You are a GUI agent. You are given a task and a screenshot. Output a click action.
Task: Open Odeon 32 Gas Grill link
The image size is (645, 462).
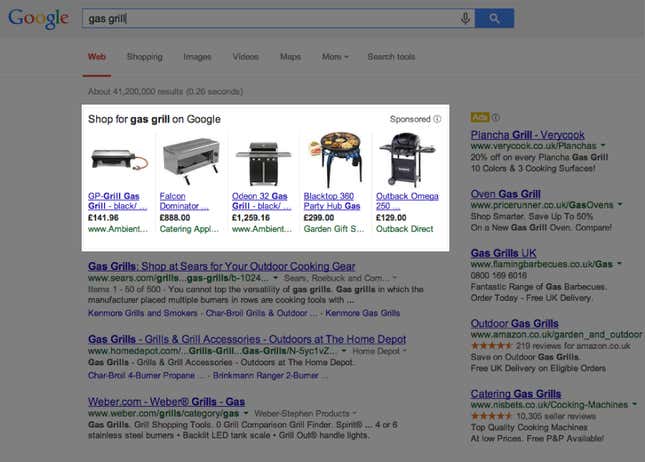click(x=261, y=201)
